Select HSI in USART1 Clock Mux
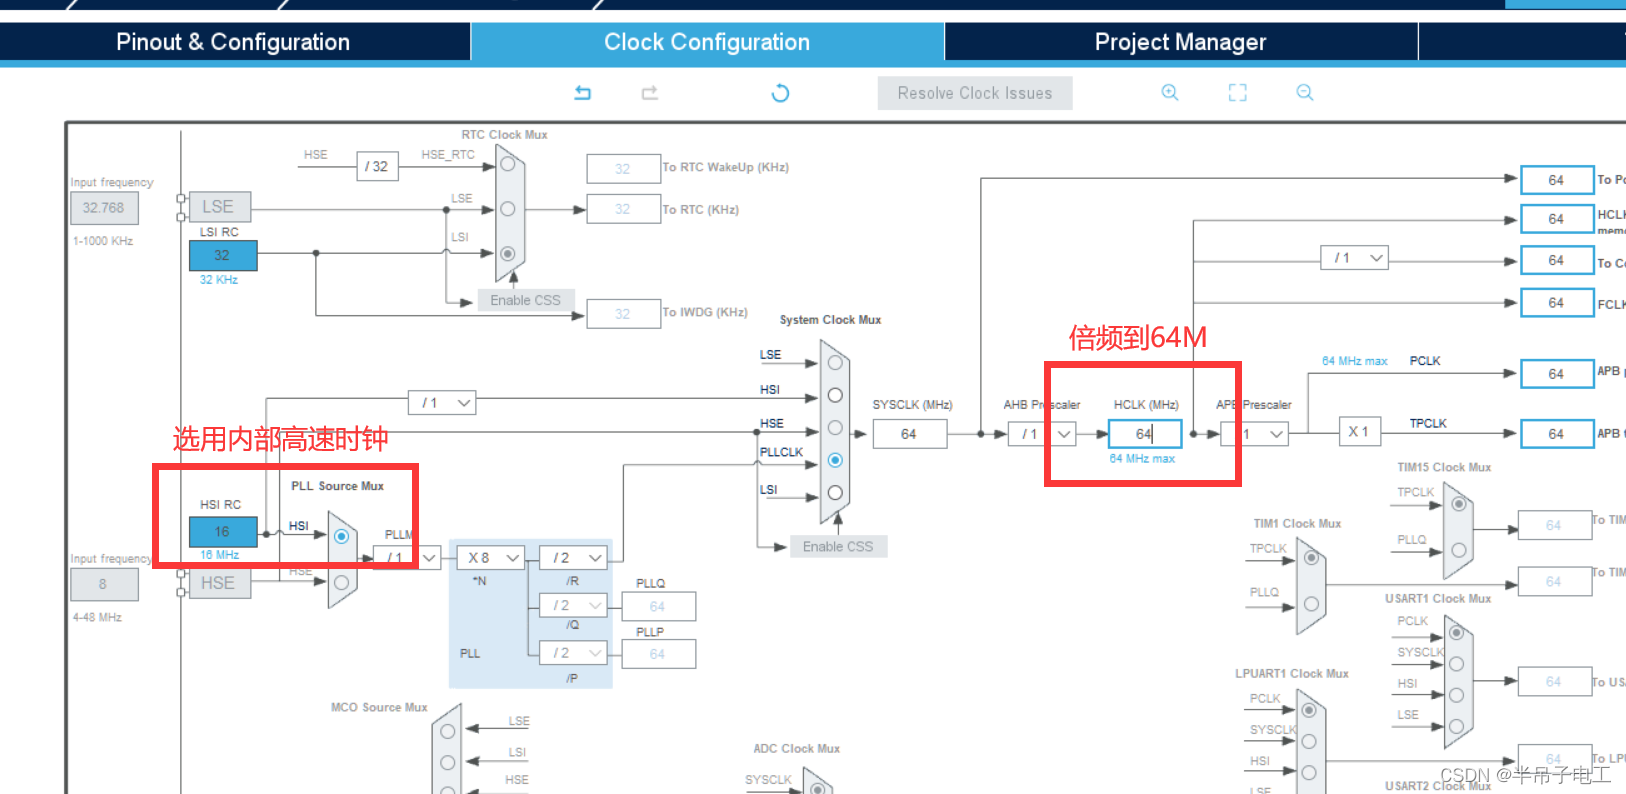1626x794 pixels. tap(1456, 695)
